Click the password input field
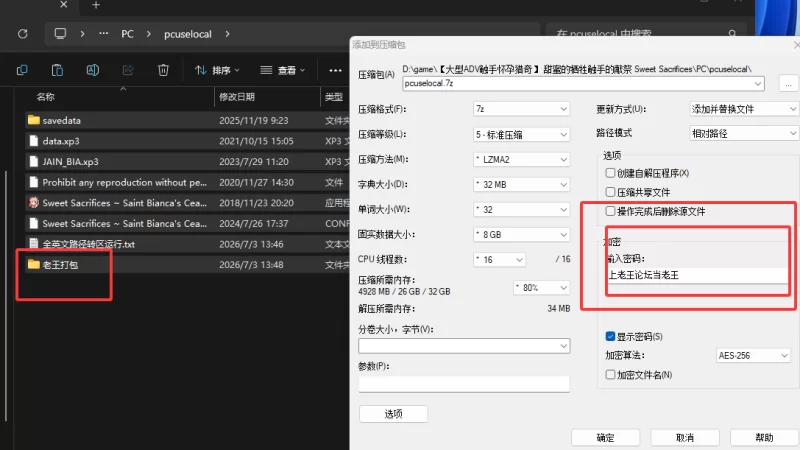800x450 pixels. (x=697, y=275)
